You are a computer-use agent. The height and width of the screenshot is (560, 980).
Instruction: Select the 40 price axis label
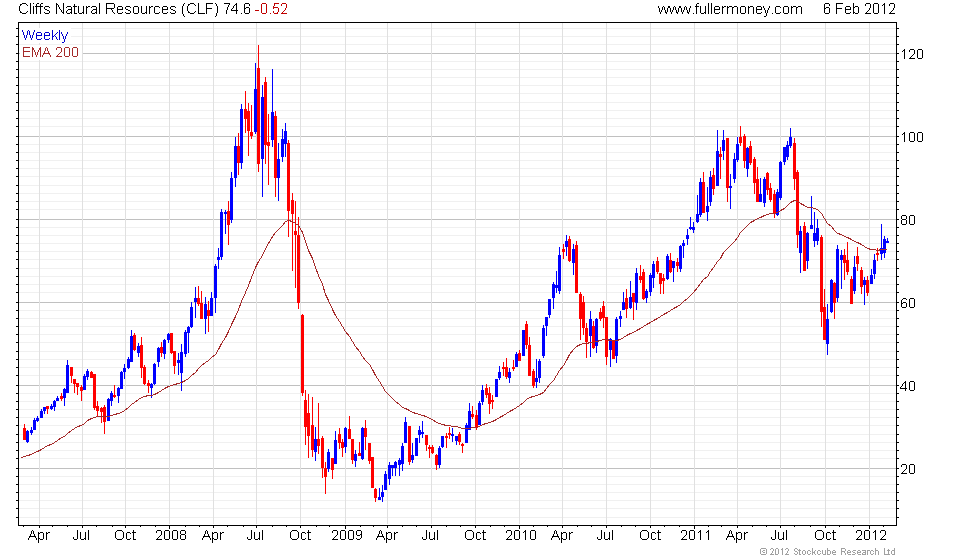pos(908,386)
